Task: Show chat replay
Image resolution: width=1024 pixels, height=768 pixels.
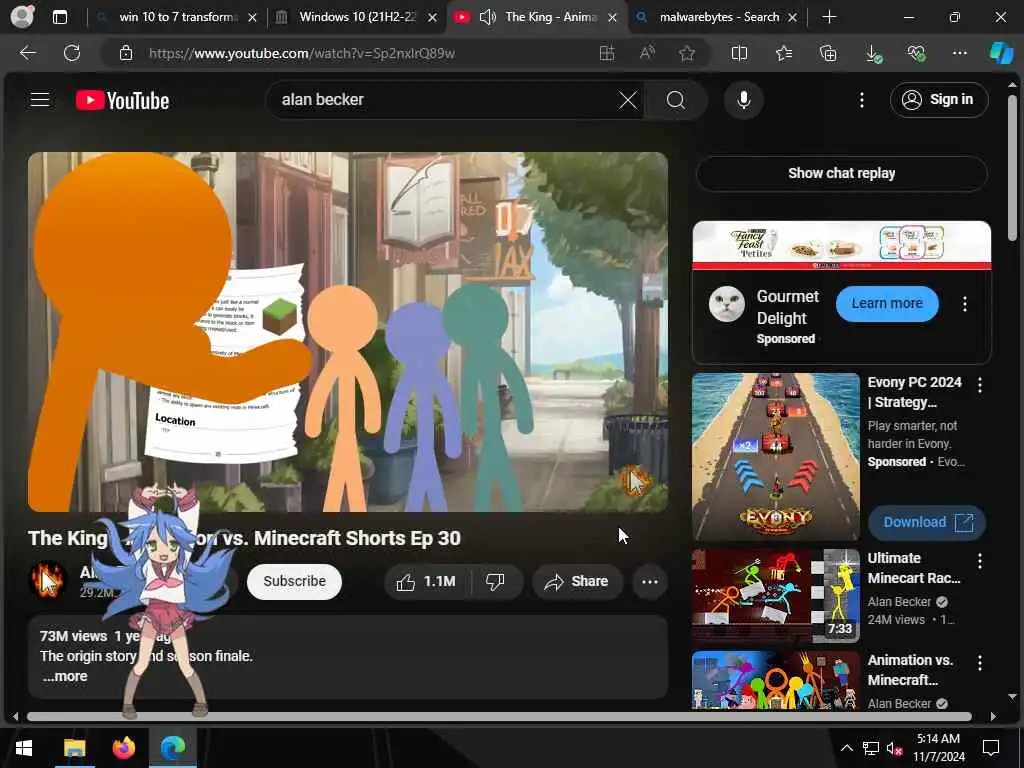Action: pos(841,173)
